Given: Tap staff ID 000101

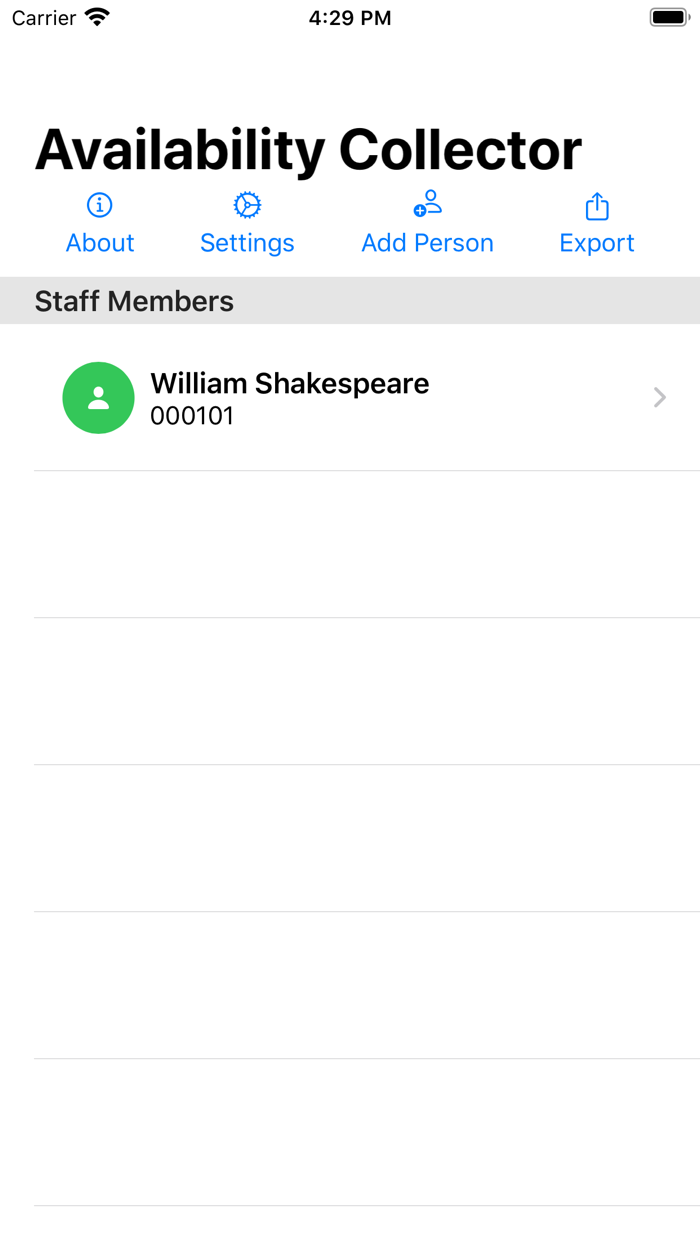Looking at the screenshot, I should click(193, 416).
